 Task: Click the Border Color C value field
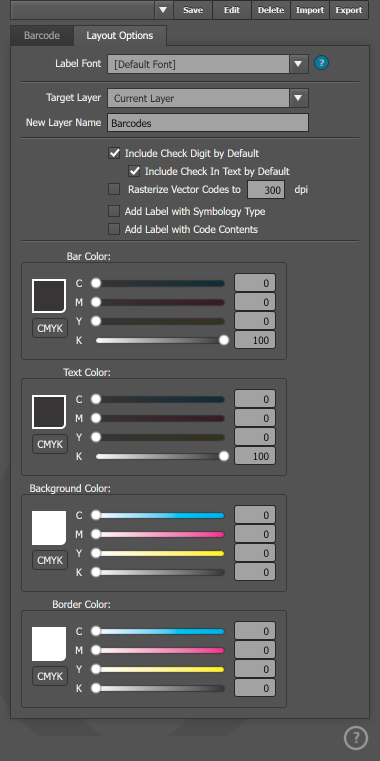tap(255, 631)
